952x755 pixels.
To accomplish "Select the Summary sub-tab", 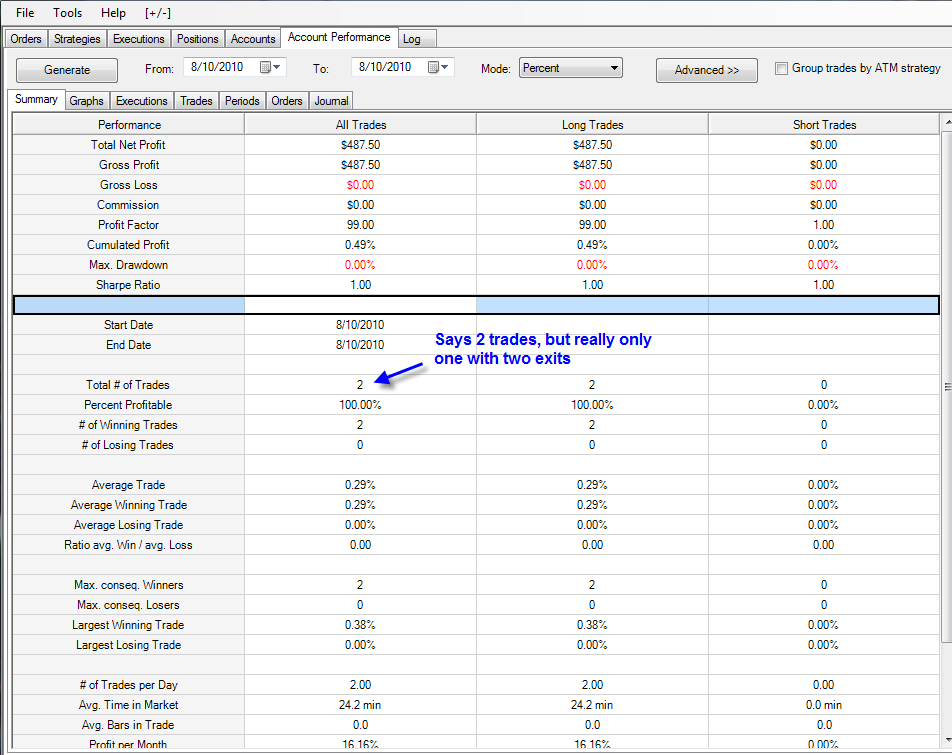I will tap(36, 99).
